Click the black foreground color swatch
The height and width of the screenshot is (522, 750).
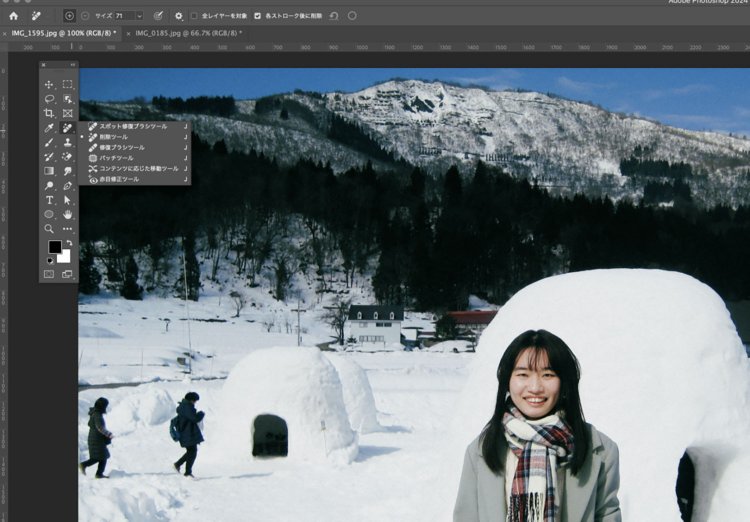click(x=54, y=247)
